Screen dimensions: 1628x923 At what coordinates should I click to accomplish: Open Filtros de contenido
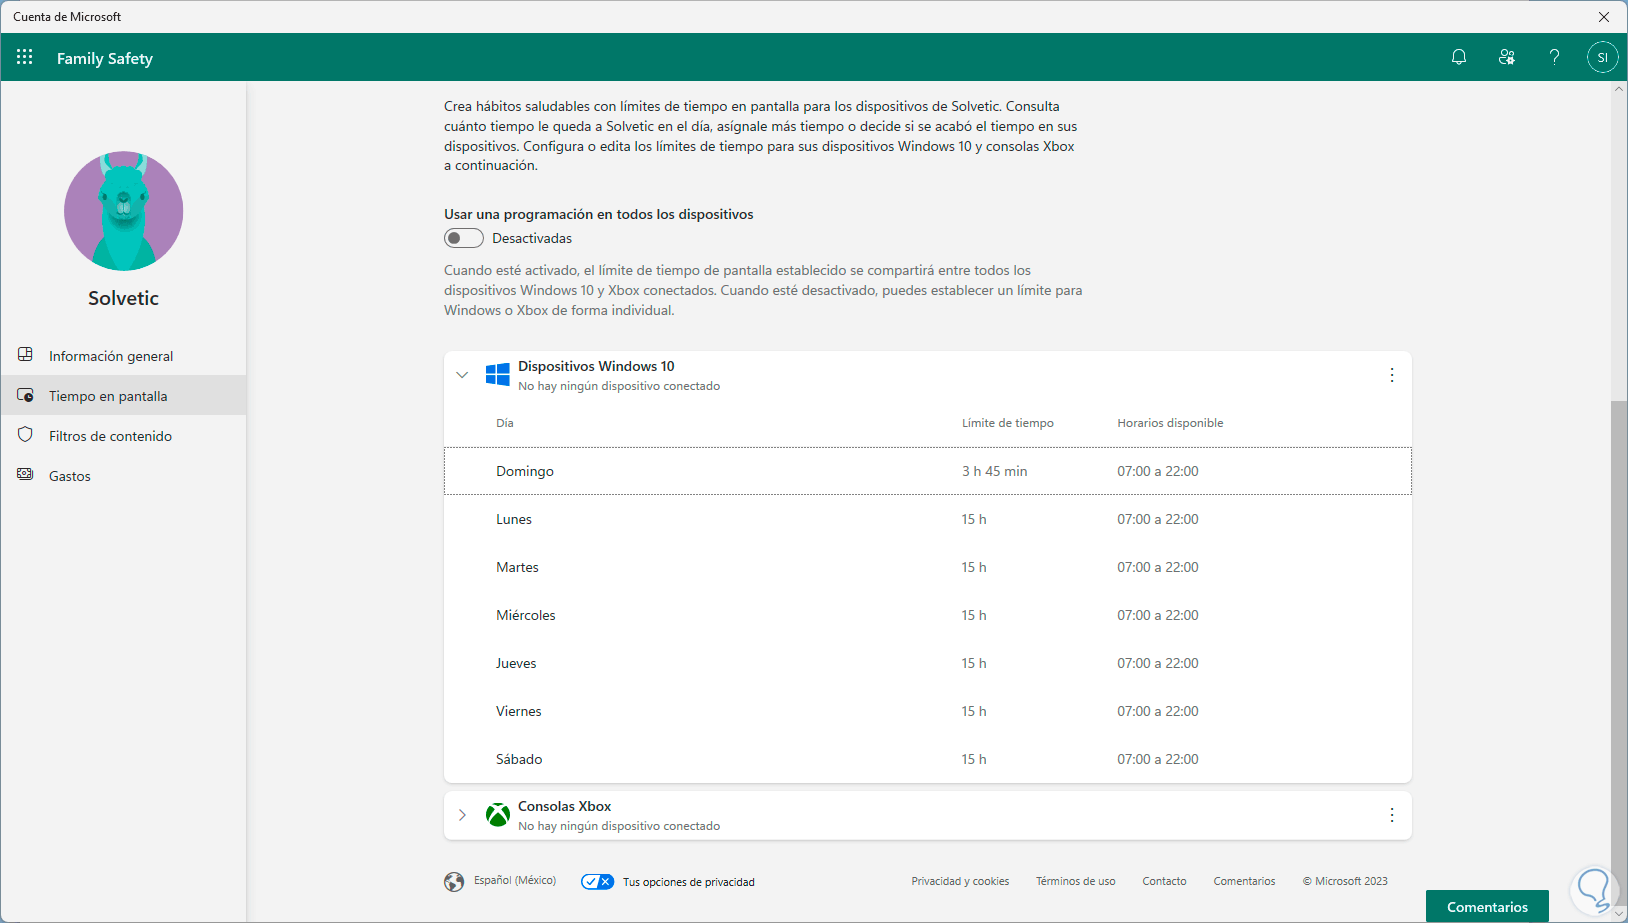point(124,435)
